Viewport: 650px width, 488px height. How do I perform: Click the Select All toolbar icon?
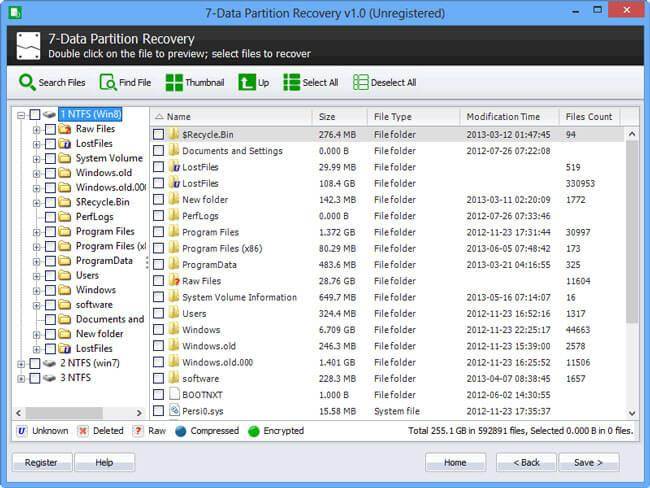[291, 82]
